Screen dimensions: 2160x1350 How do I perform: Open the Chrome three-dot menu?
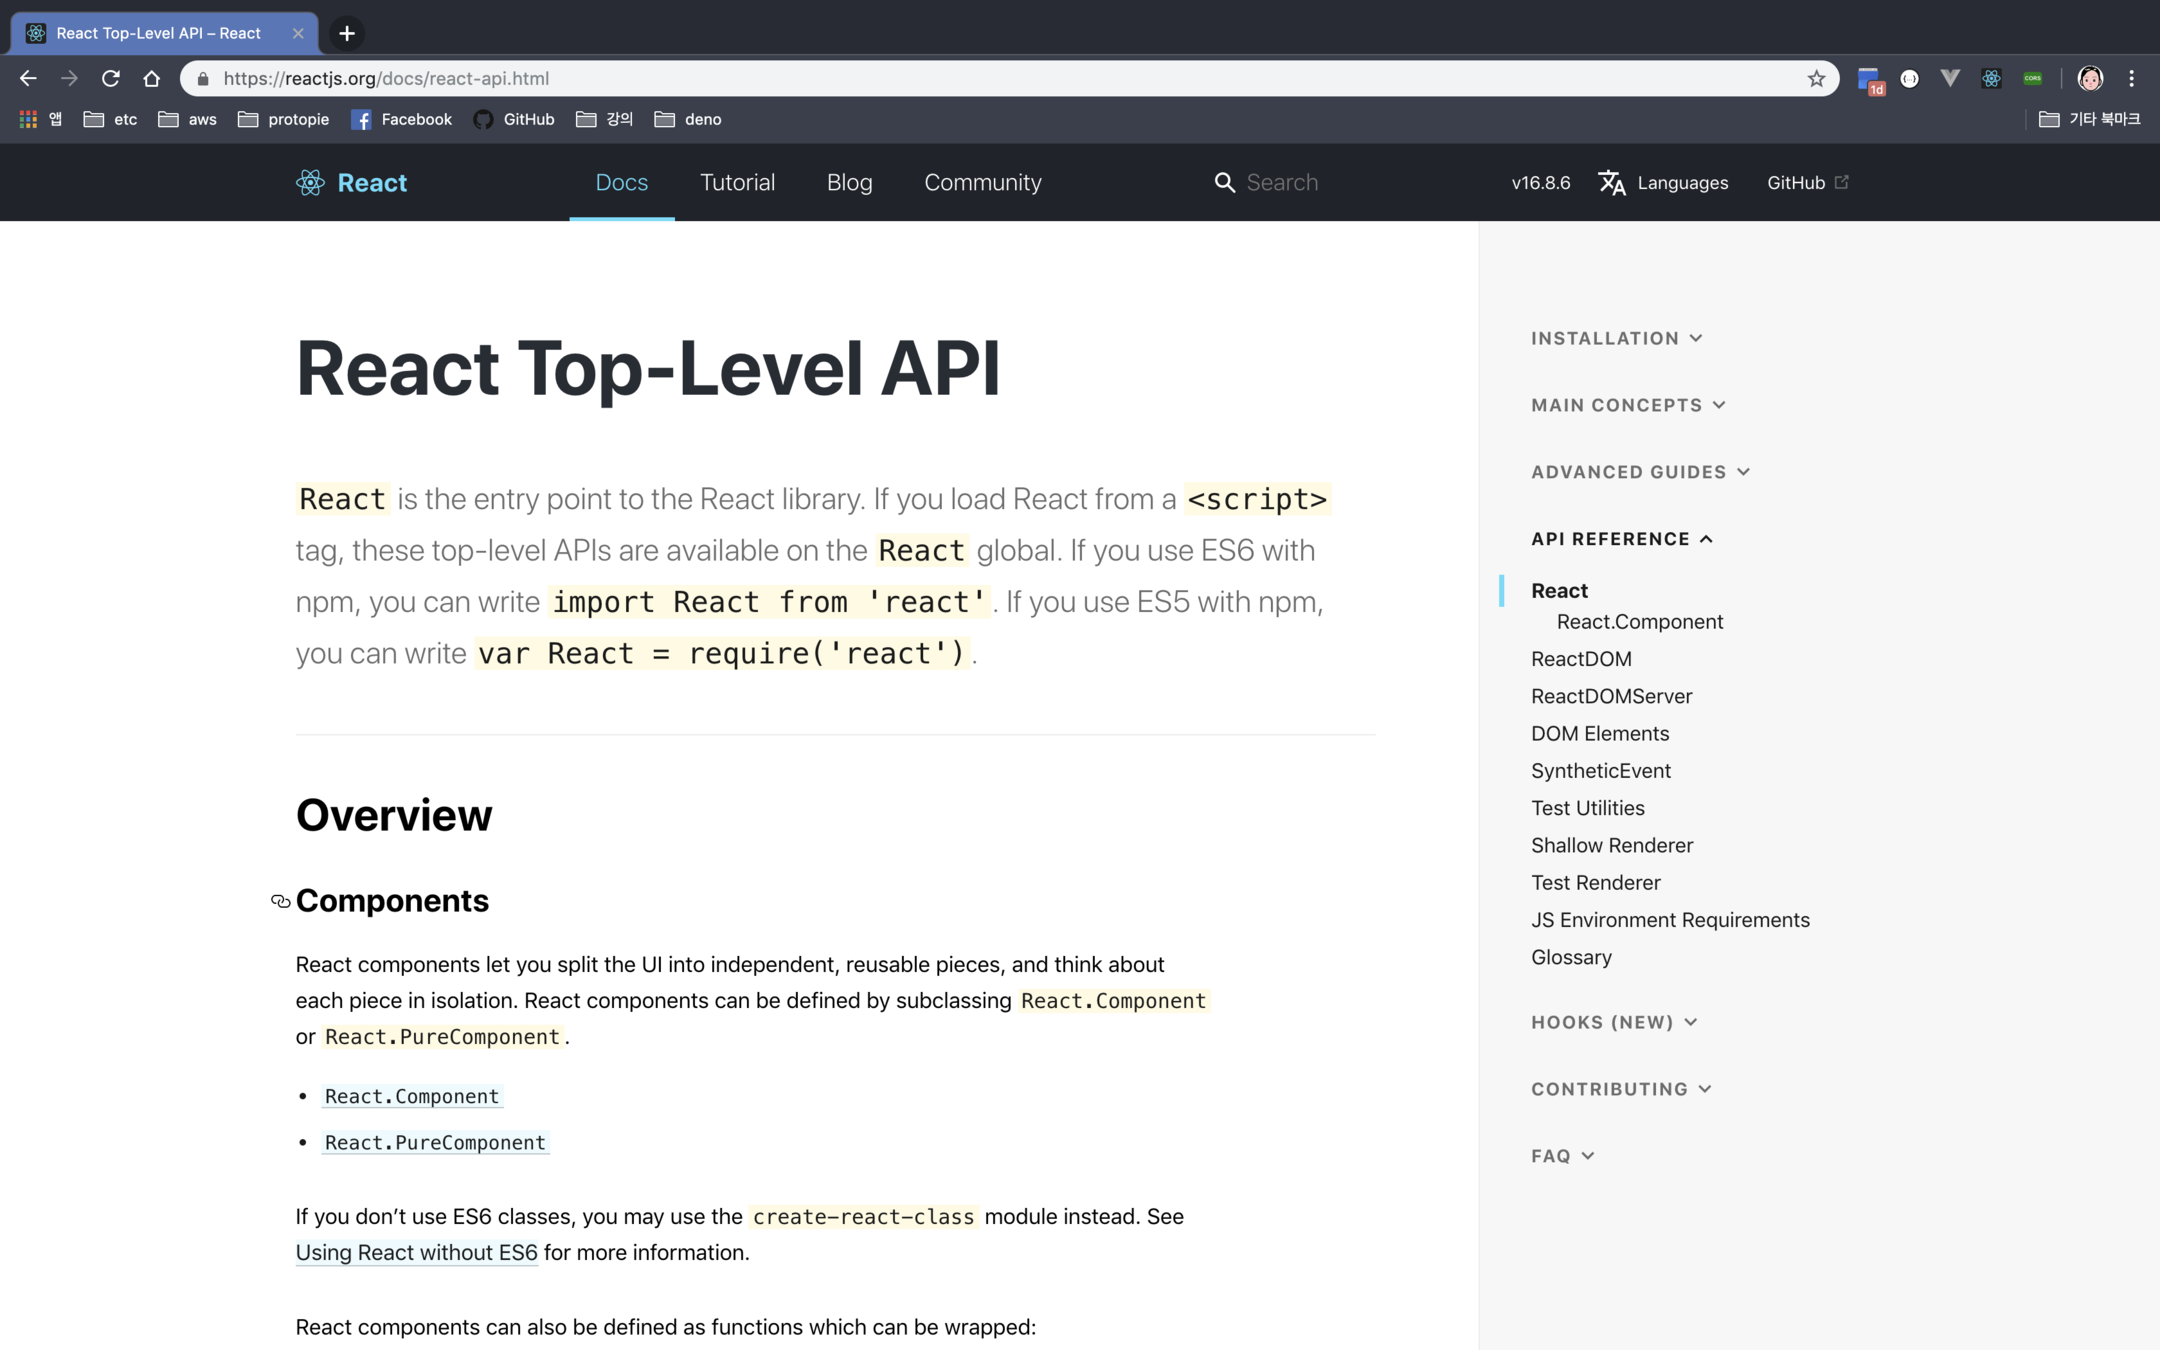click(2131, 78)
